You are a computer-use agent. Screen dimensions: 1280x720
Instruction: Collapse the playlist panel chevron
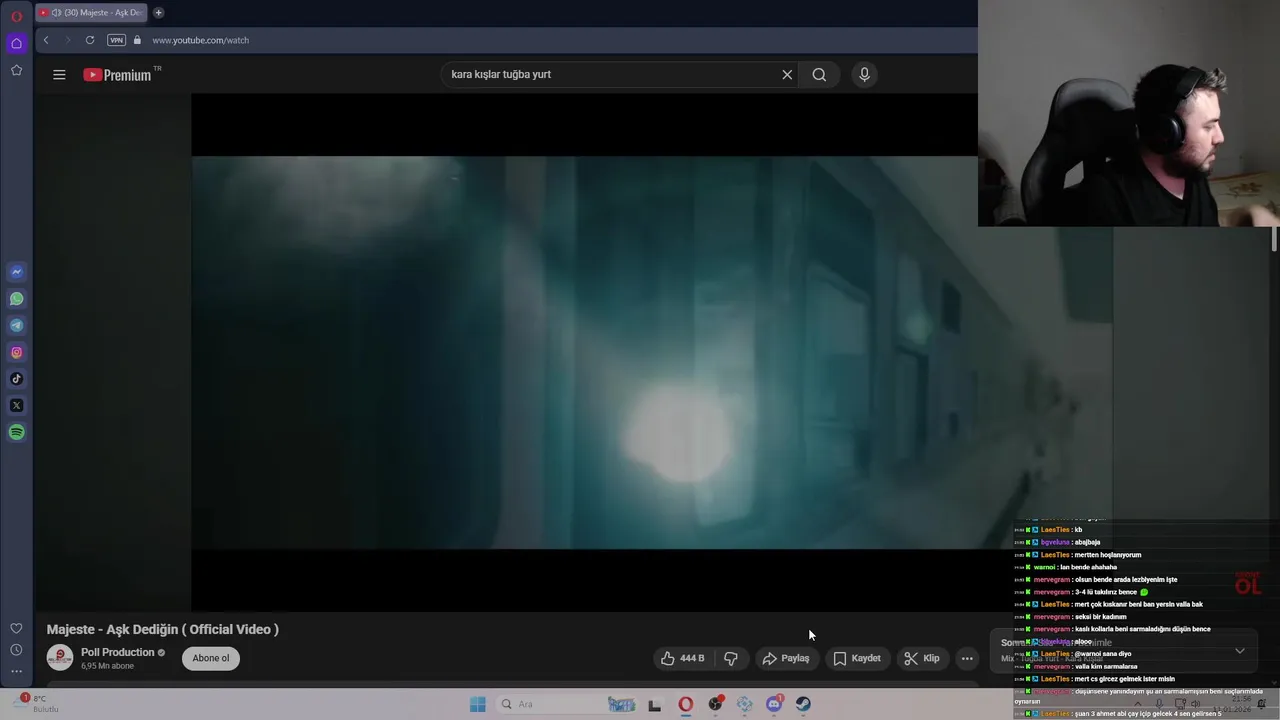coord(1240,651)
